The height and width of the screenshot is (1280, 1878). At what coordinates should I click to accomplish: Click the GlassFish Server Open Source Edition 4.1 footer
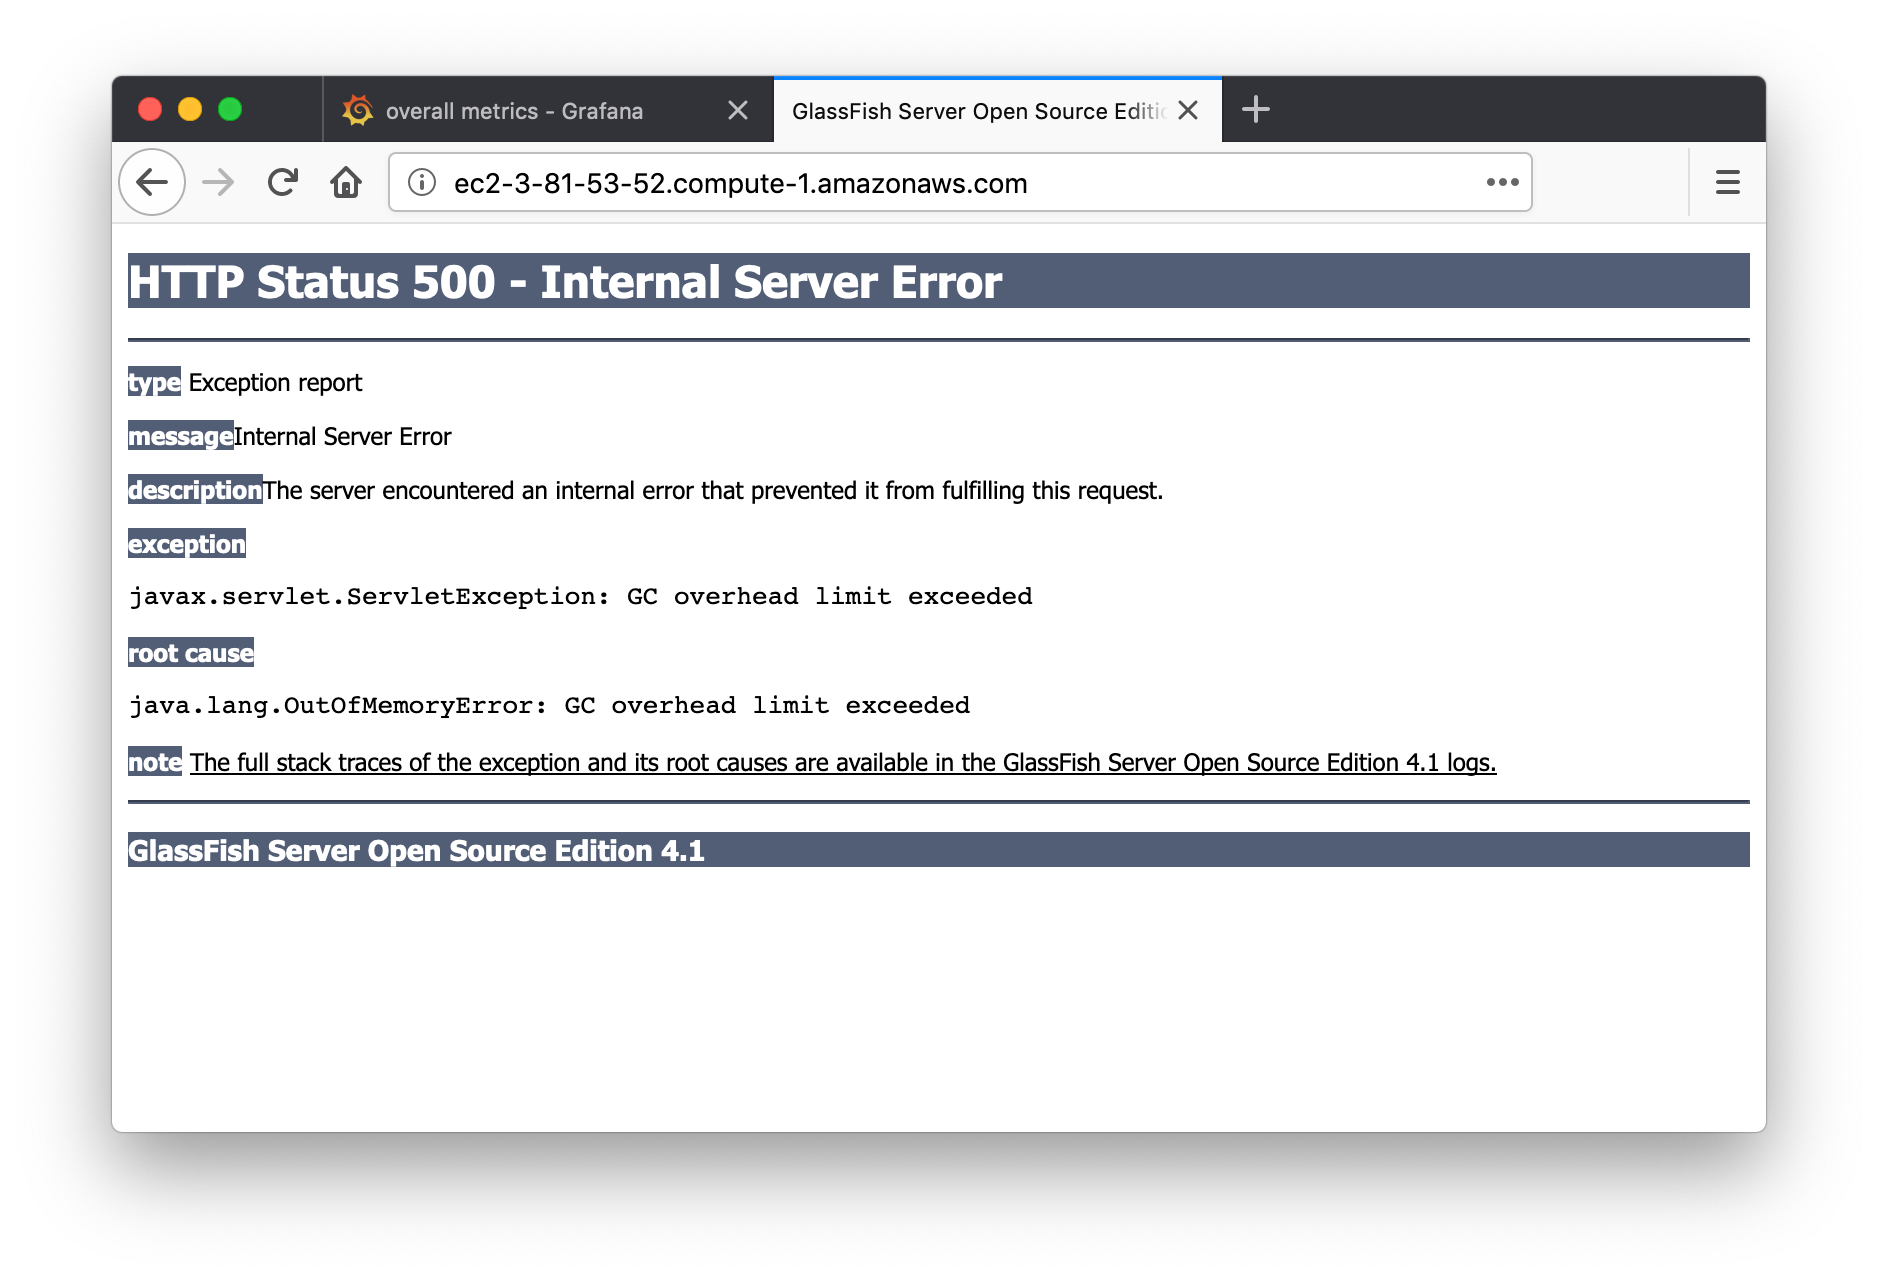click(x=939, y=850)
